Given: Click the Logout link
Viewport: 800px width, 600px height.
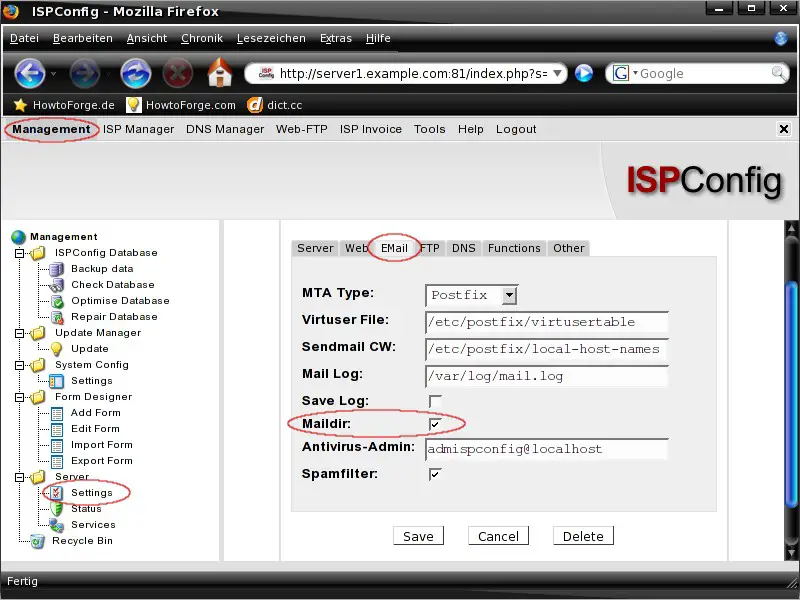Looking at the screenshot, I should click(516, 129).
